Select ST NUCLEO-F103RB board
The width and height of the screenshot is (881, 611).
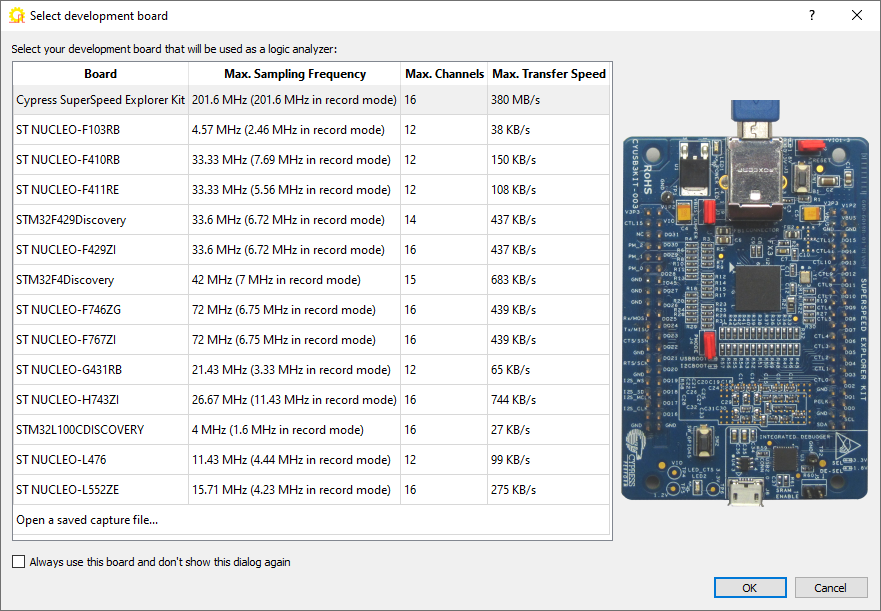click(311, 130)
